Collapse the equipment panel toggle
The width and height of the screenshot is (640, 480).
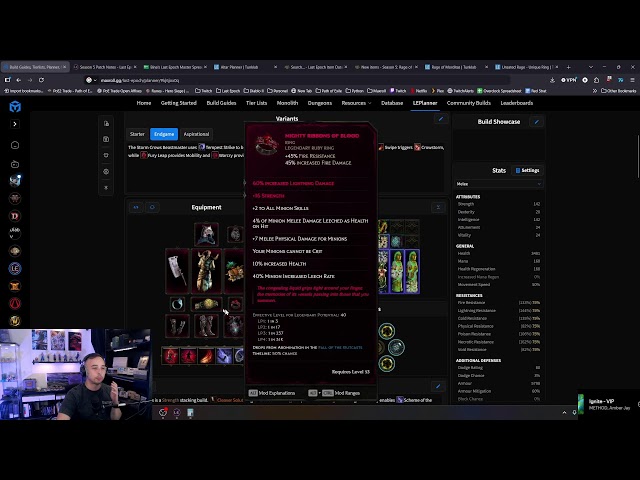(438, 207)
